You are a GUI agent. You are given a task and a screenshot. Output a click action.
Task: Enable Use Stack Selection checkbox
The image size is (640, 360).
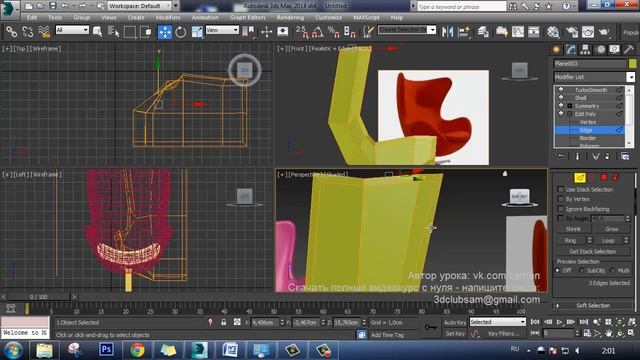tap(560, 189)
